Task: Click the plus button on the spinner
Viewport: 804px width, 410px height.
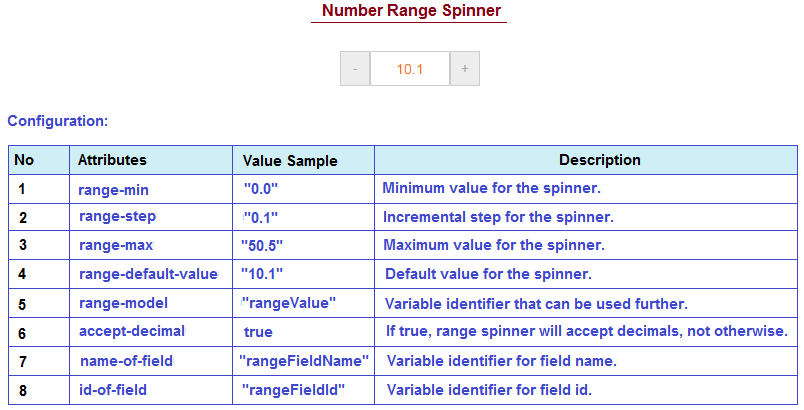Action: (x=465, y=69)
